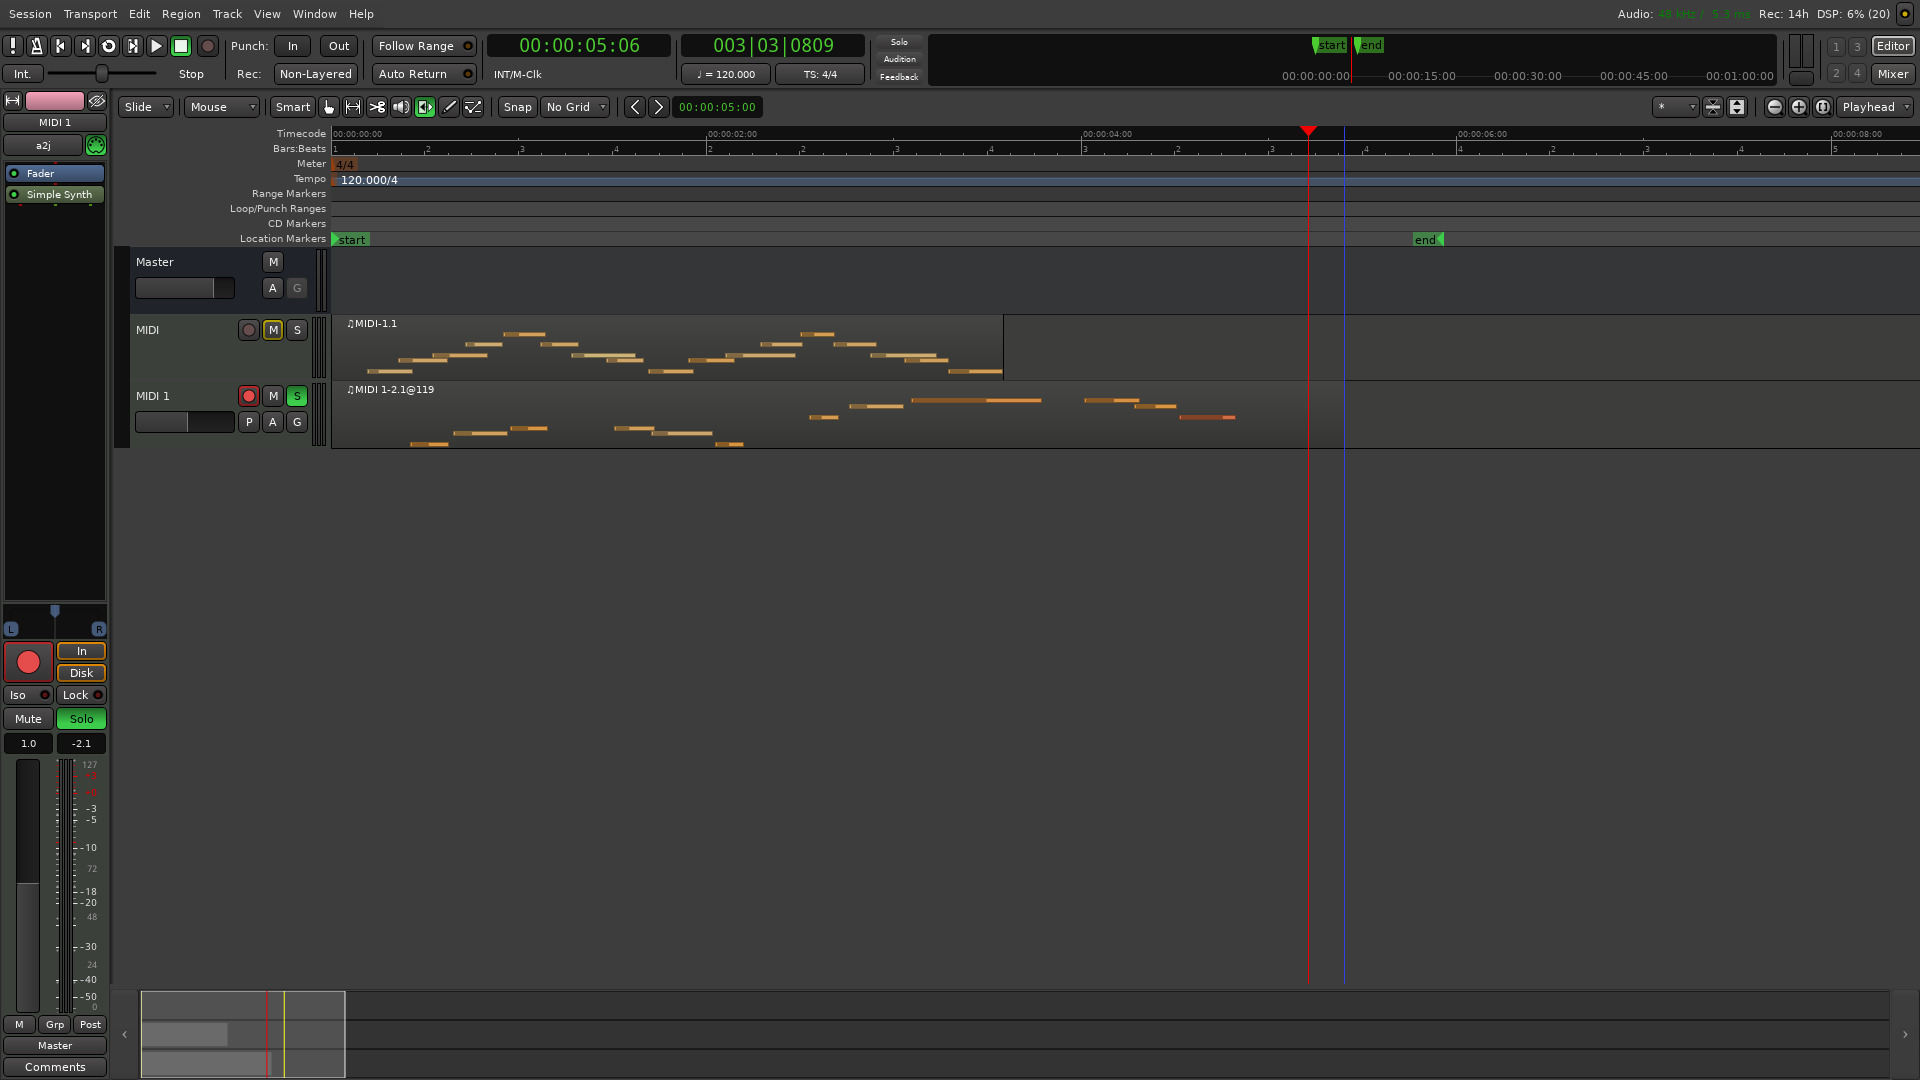Select the Draw pencil tool

[449, 107]
